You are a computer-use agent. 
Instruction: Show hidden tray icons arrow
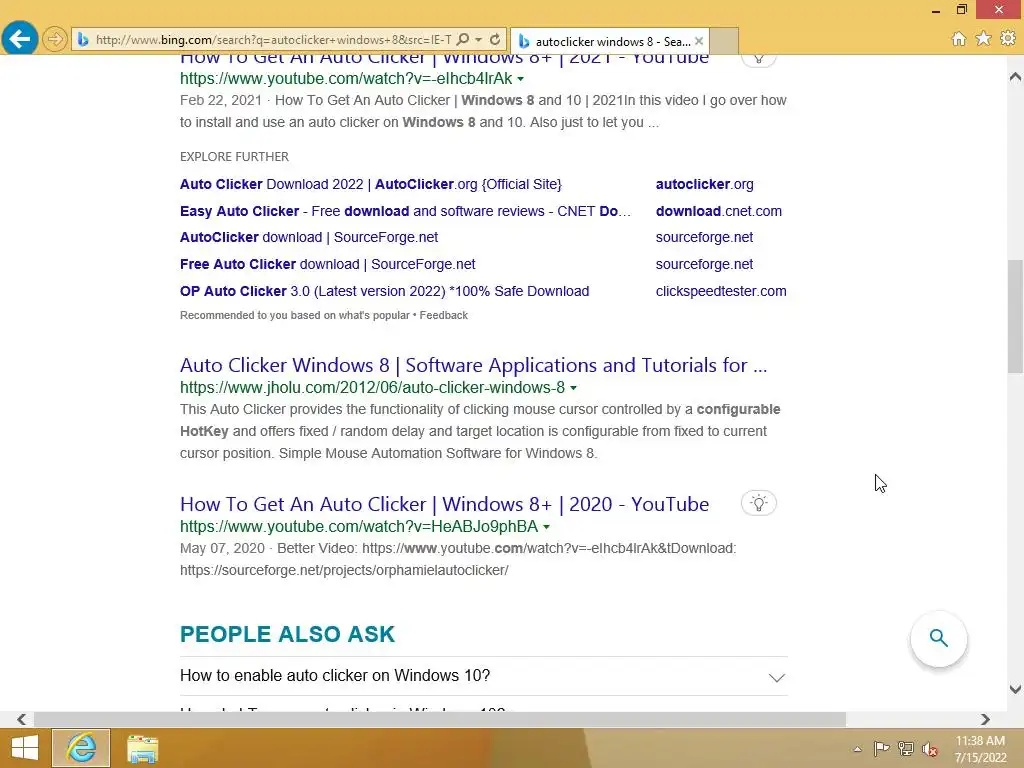857,749
